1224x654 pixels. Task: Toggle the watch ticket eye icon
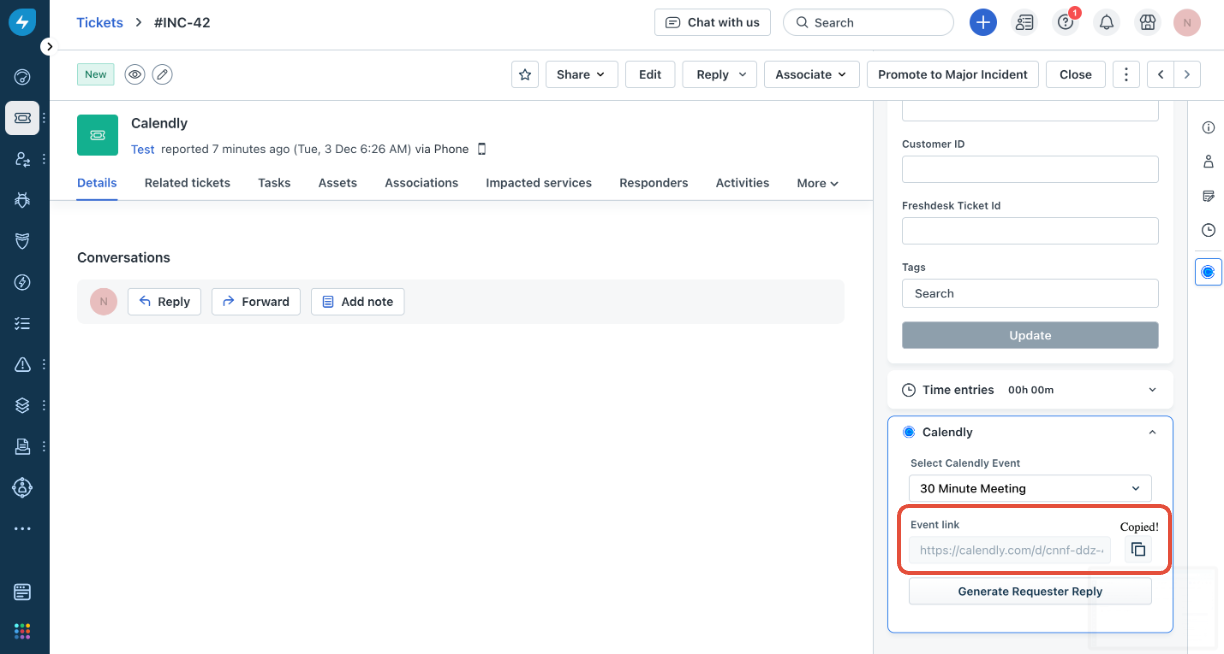[135, 74]
